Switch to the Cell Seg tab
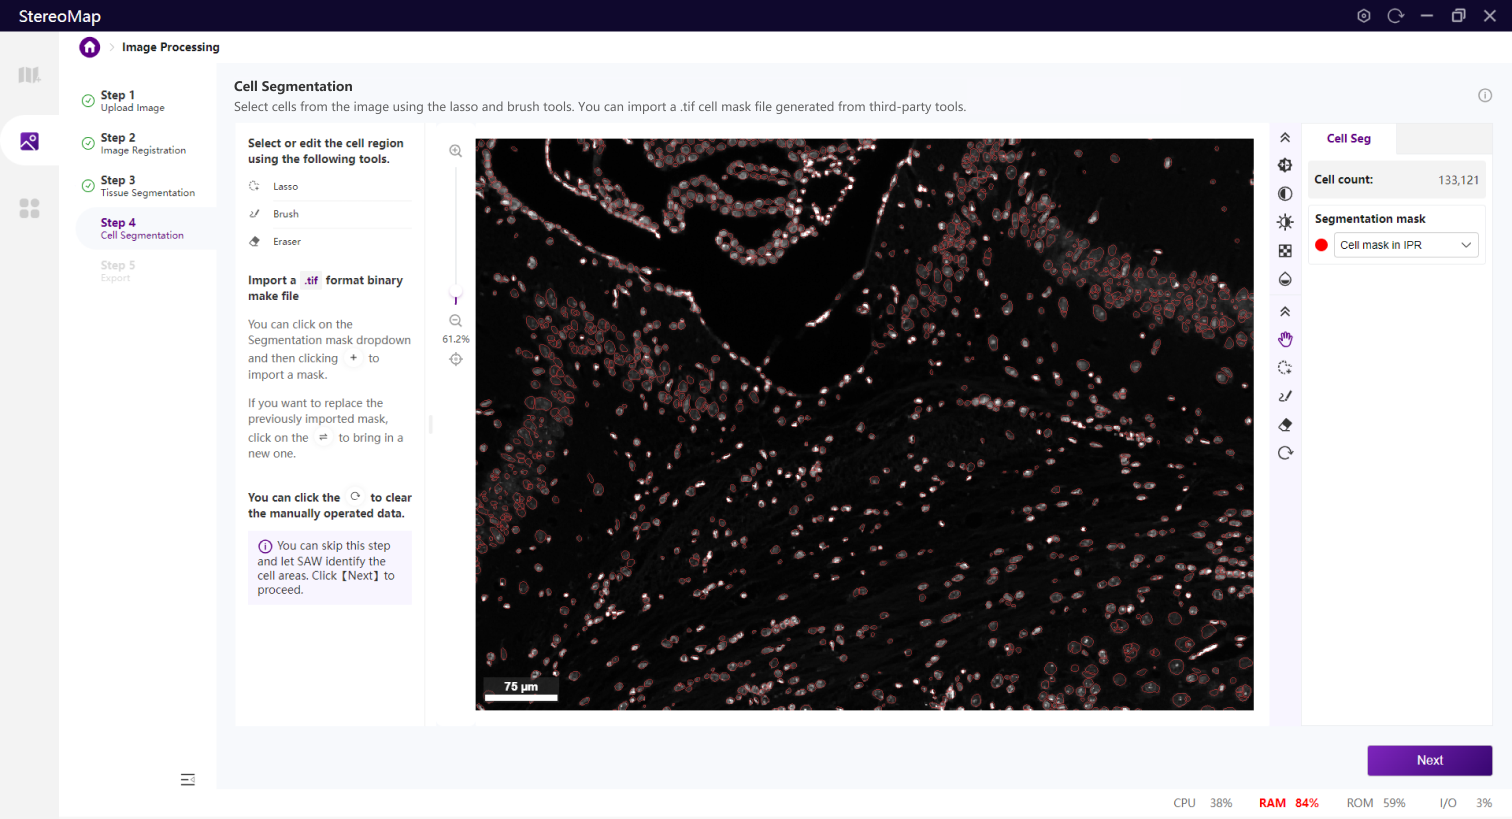 (x=1348, y=139)
